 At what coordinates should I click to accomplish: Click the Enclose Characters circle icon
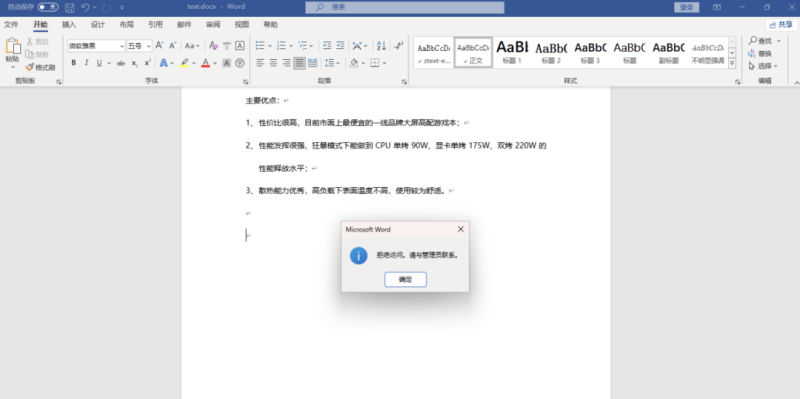[x=240, y=63]
